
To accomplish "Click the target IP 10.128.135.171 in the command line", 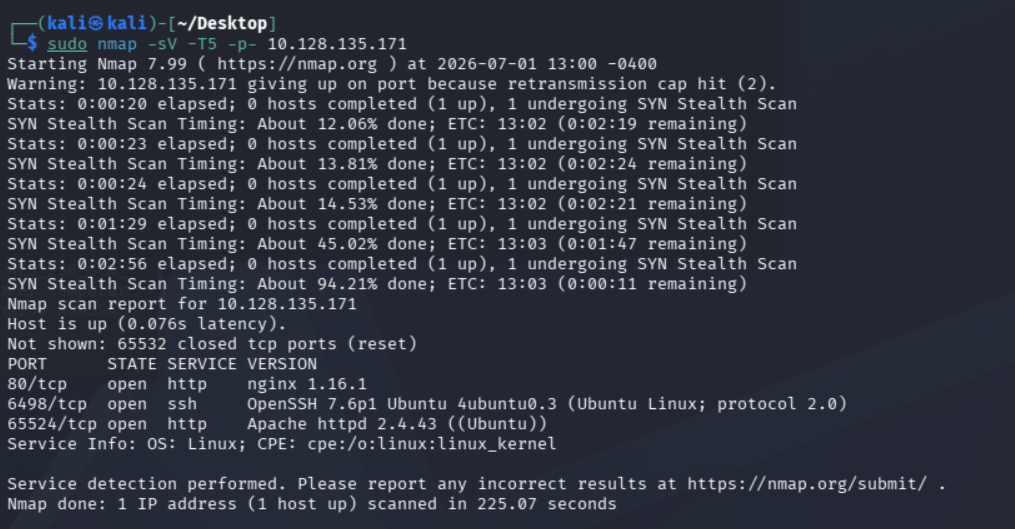I will pyautogui.click(x=337, y=44).
